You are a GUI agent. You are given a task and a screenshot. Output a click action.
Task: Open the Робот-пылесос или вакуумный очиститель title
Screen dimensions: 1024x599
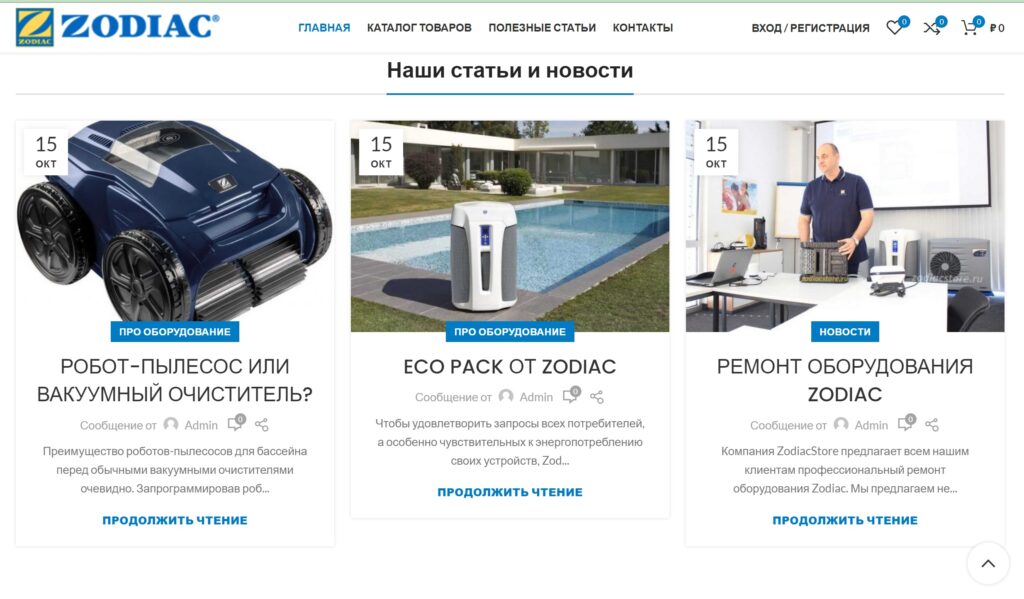175,380
